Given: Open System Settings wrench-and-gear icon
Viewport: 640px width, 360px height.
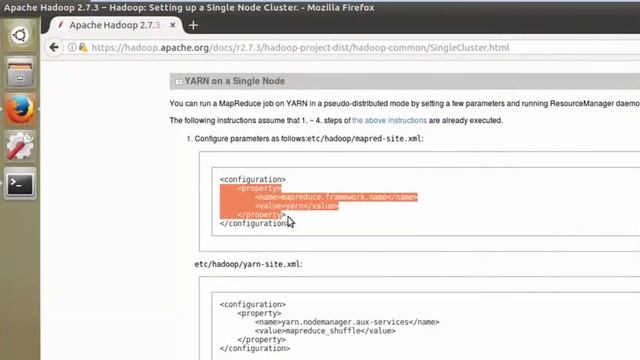Looking at the screenshot, I should click(x=20, y=146).
